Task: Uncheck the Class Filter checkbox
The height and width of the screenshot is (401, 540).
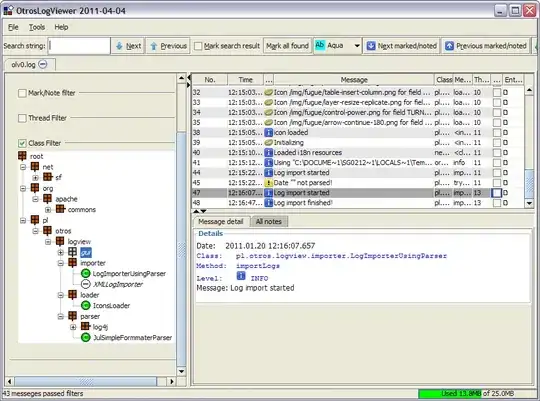Action: [x=22, y=143]
